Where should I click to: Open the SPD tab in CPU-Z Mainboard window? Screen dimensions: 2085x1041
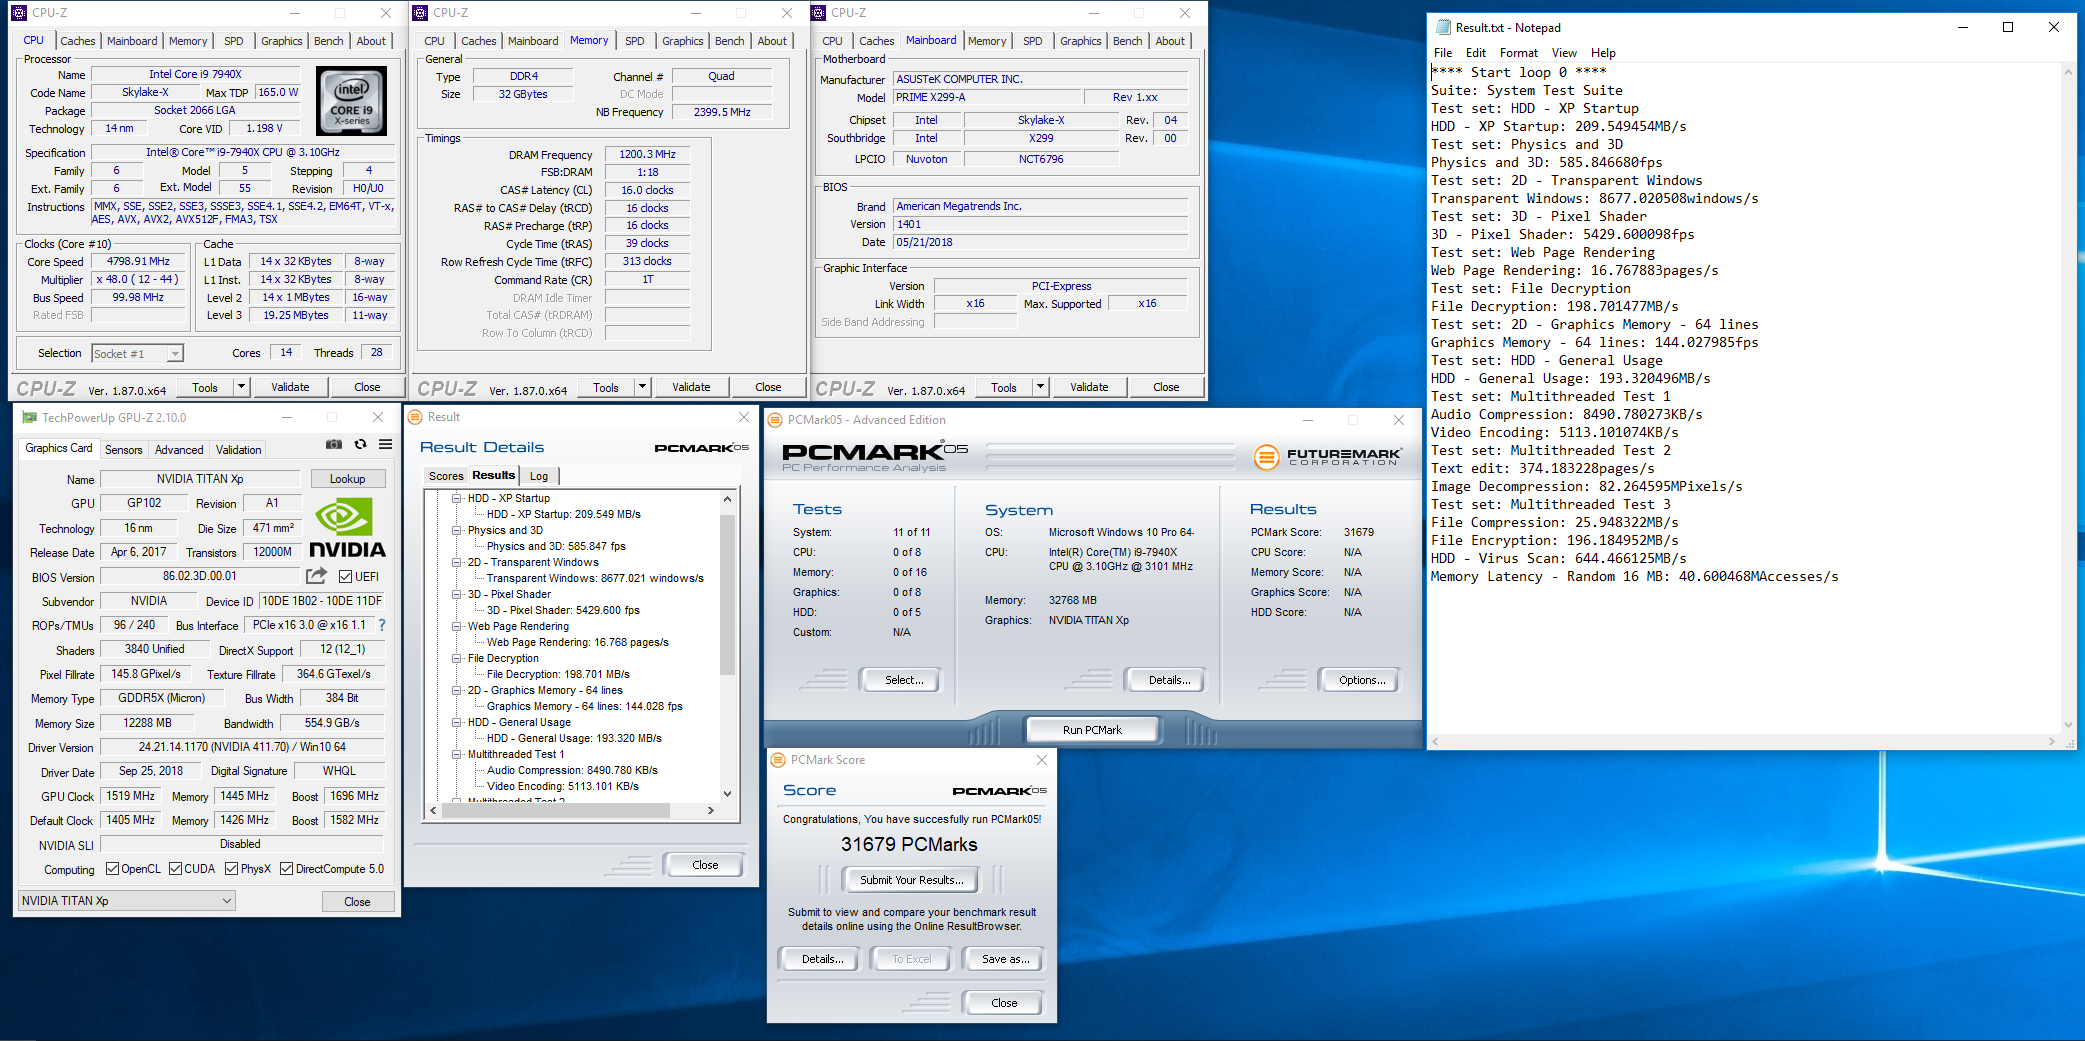1033,41
